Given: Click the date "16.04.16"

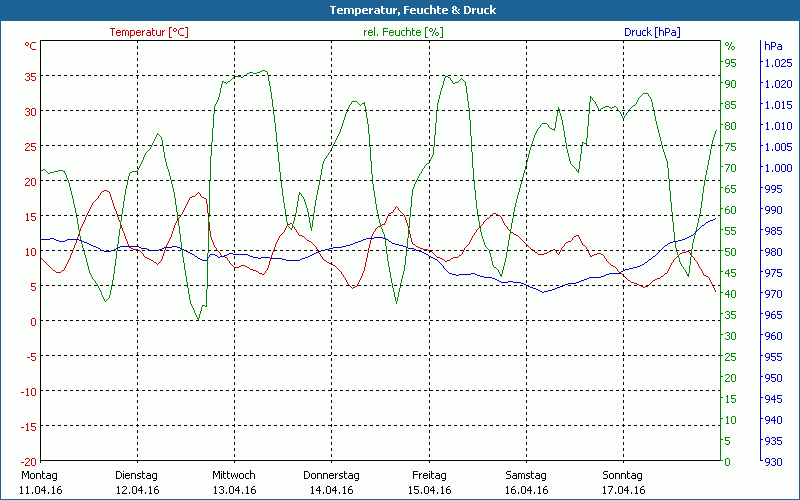Looking at the screenshot, I should pos(527,490).
